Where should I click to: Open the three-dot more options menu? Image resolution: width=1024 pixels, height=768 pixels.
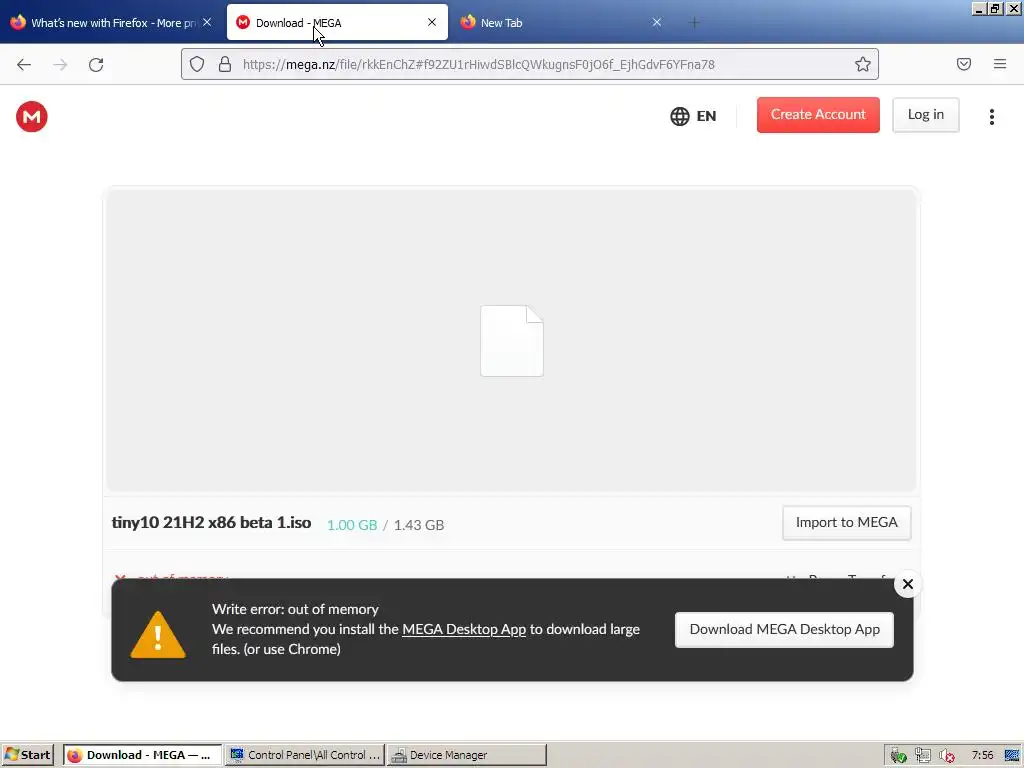991,116
